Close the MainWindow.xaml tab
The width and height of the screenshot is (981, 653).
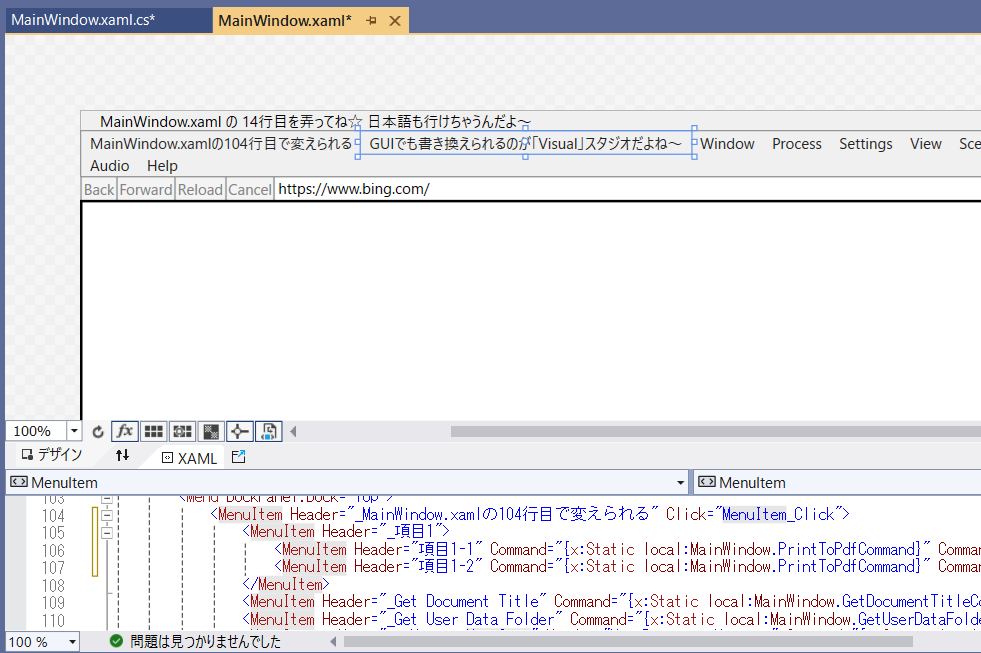(x=395, y=21)
